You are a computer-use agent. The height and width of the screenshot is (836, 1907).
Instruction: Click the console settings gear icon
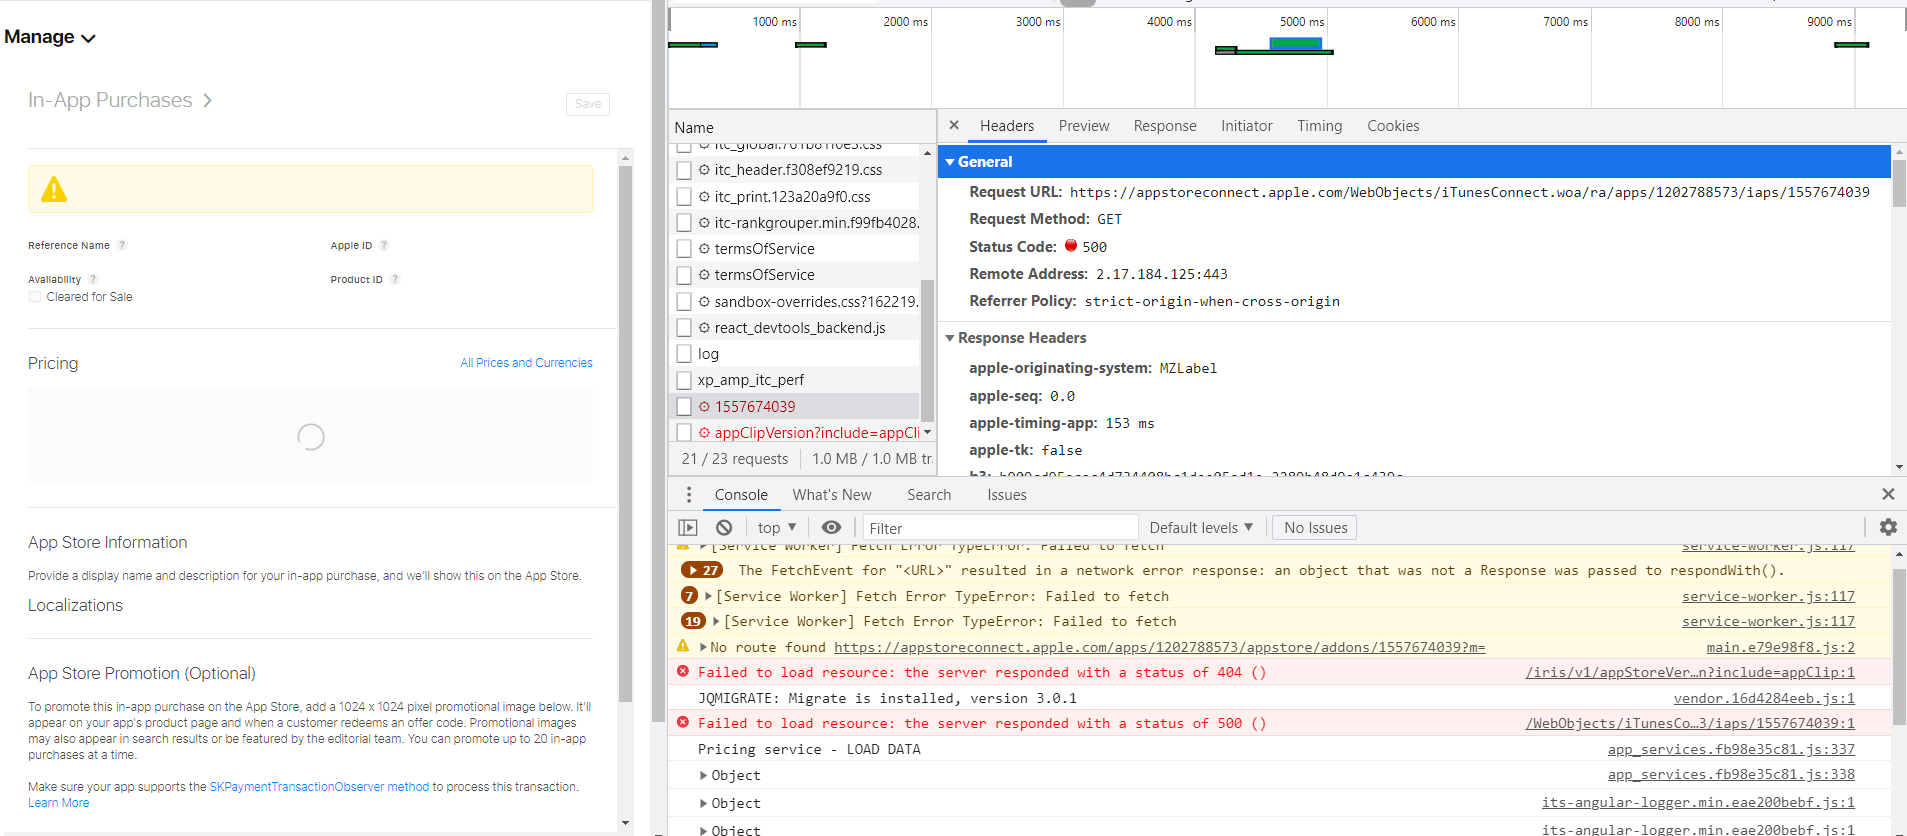pos(1887,527)
